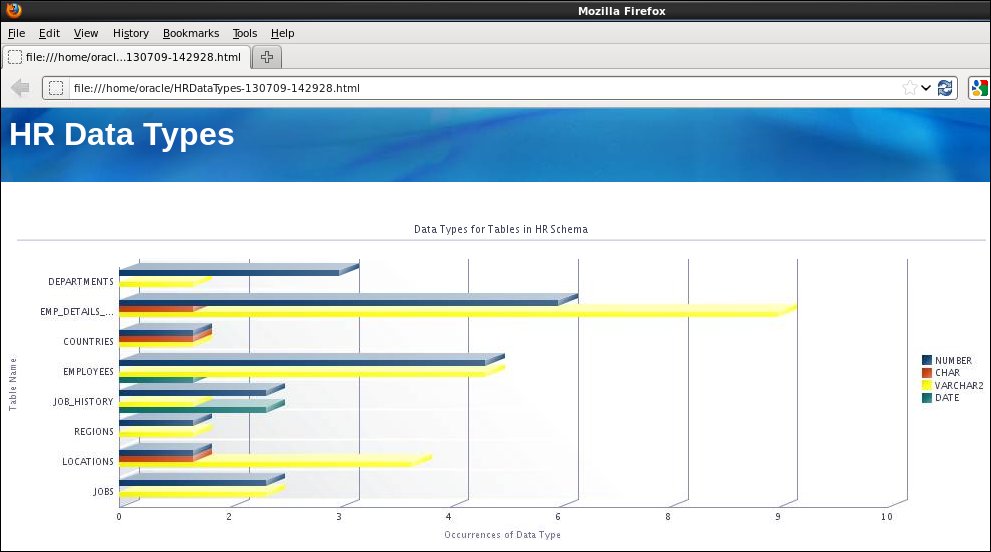Click the LOCATIONS axis label
Image resolution: width=991 pixels, height=552 pixels.
pyautogui.click(x=88, y=462)
